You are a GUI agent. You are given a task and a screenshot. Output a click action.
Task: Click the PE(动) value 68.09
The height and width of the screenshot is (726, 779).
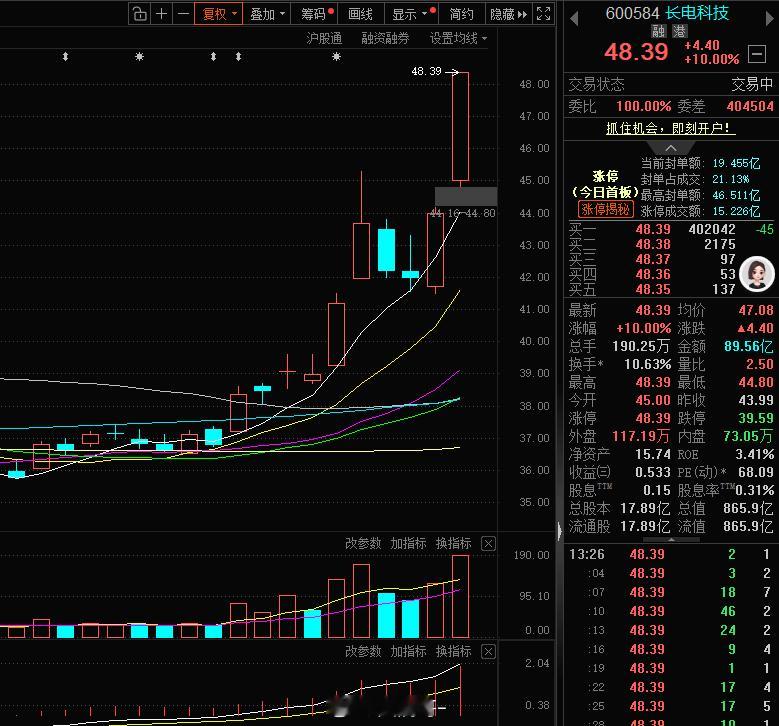[x=755, y=472]
